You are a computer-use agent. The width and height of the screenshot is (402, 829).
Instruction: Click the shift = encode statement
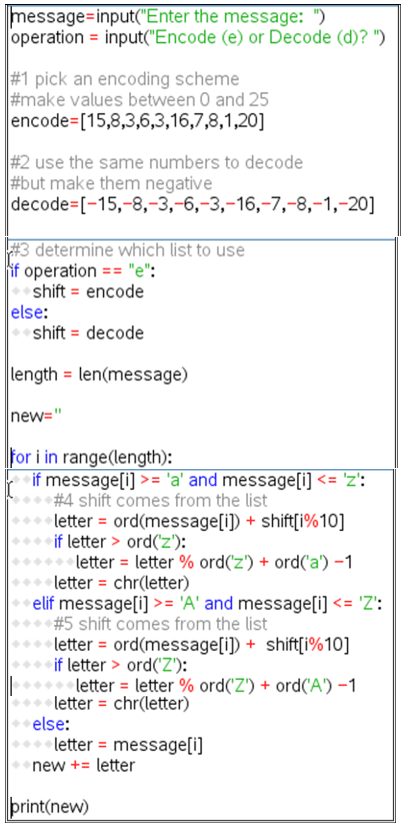[x=88, y=291]
